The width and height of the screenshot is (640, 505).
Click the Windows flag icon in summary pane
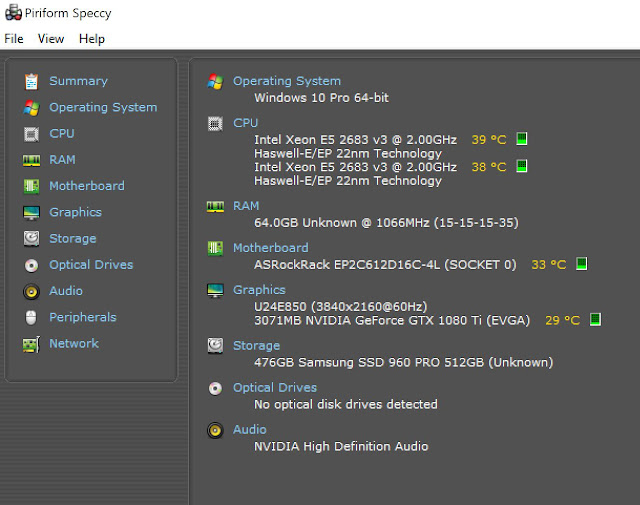tap(215, 82)
